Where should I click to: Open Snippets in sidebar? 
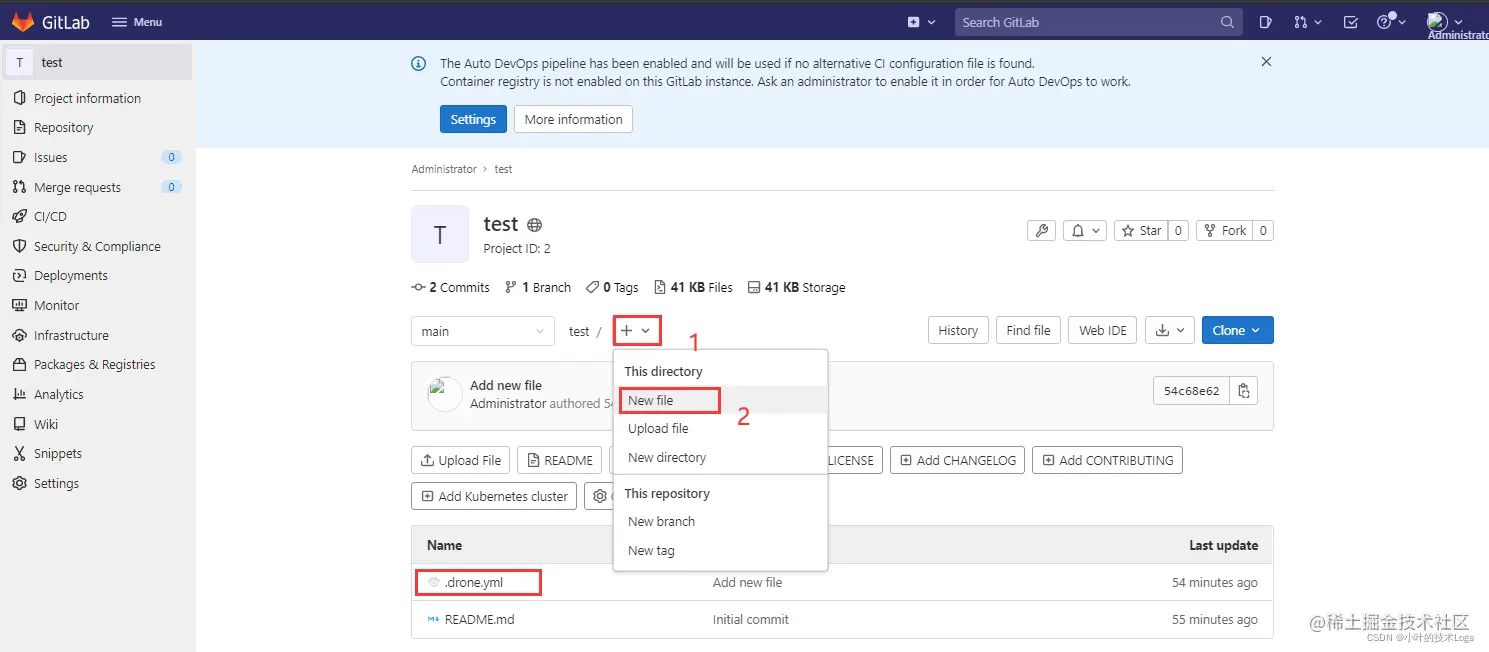57,453
